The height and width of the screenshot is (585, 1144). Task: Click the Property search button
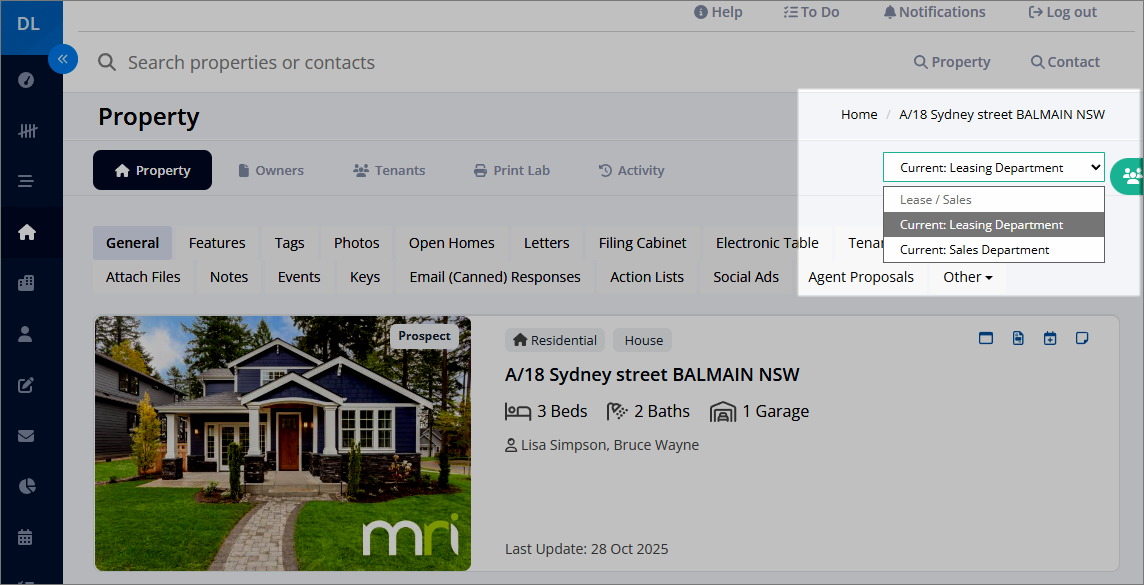[952, 62]
